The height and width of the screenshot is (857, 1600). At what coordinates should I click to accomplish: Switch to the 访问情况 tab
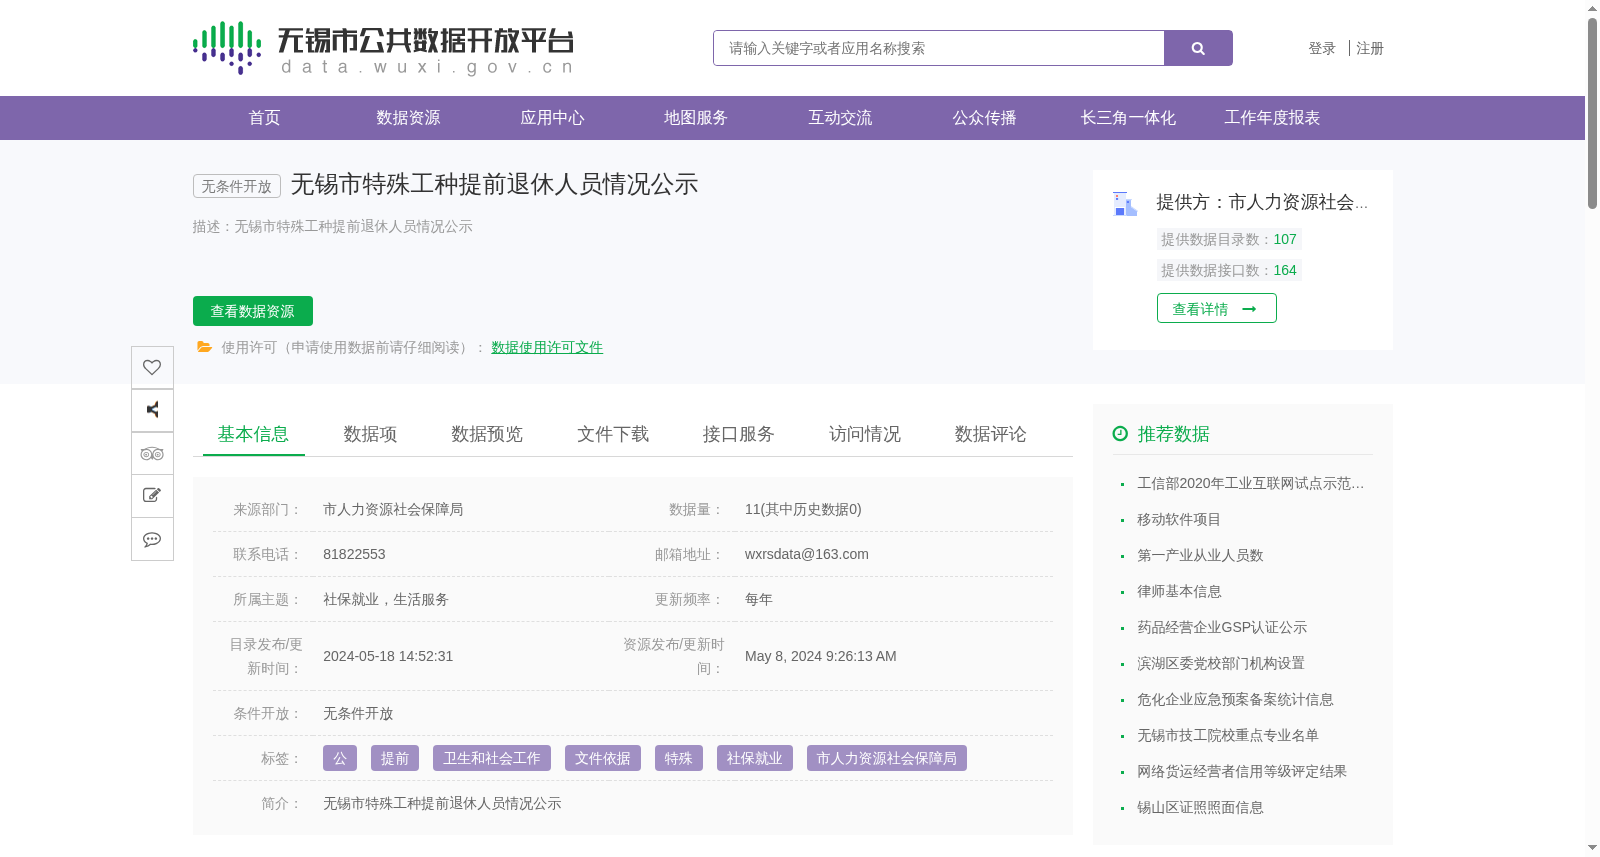[865, 434]
